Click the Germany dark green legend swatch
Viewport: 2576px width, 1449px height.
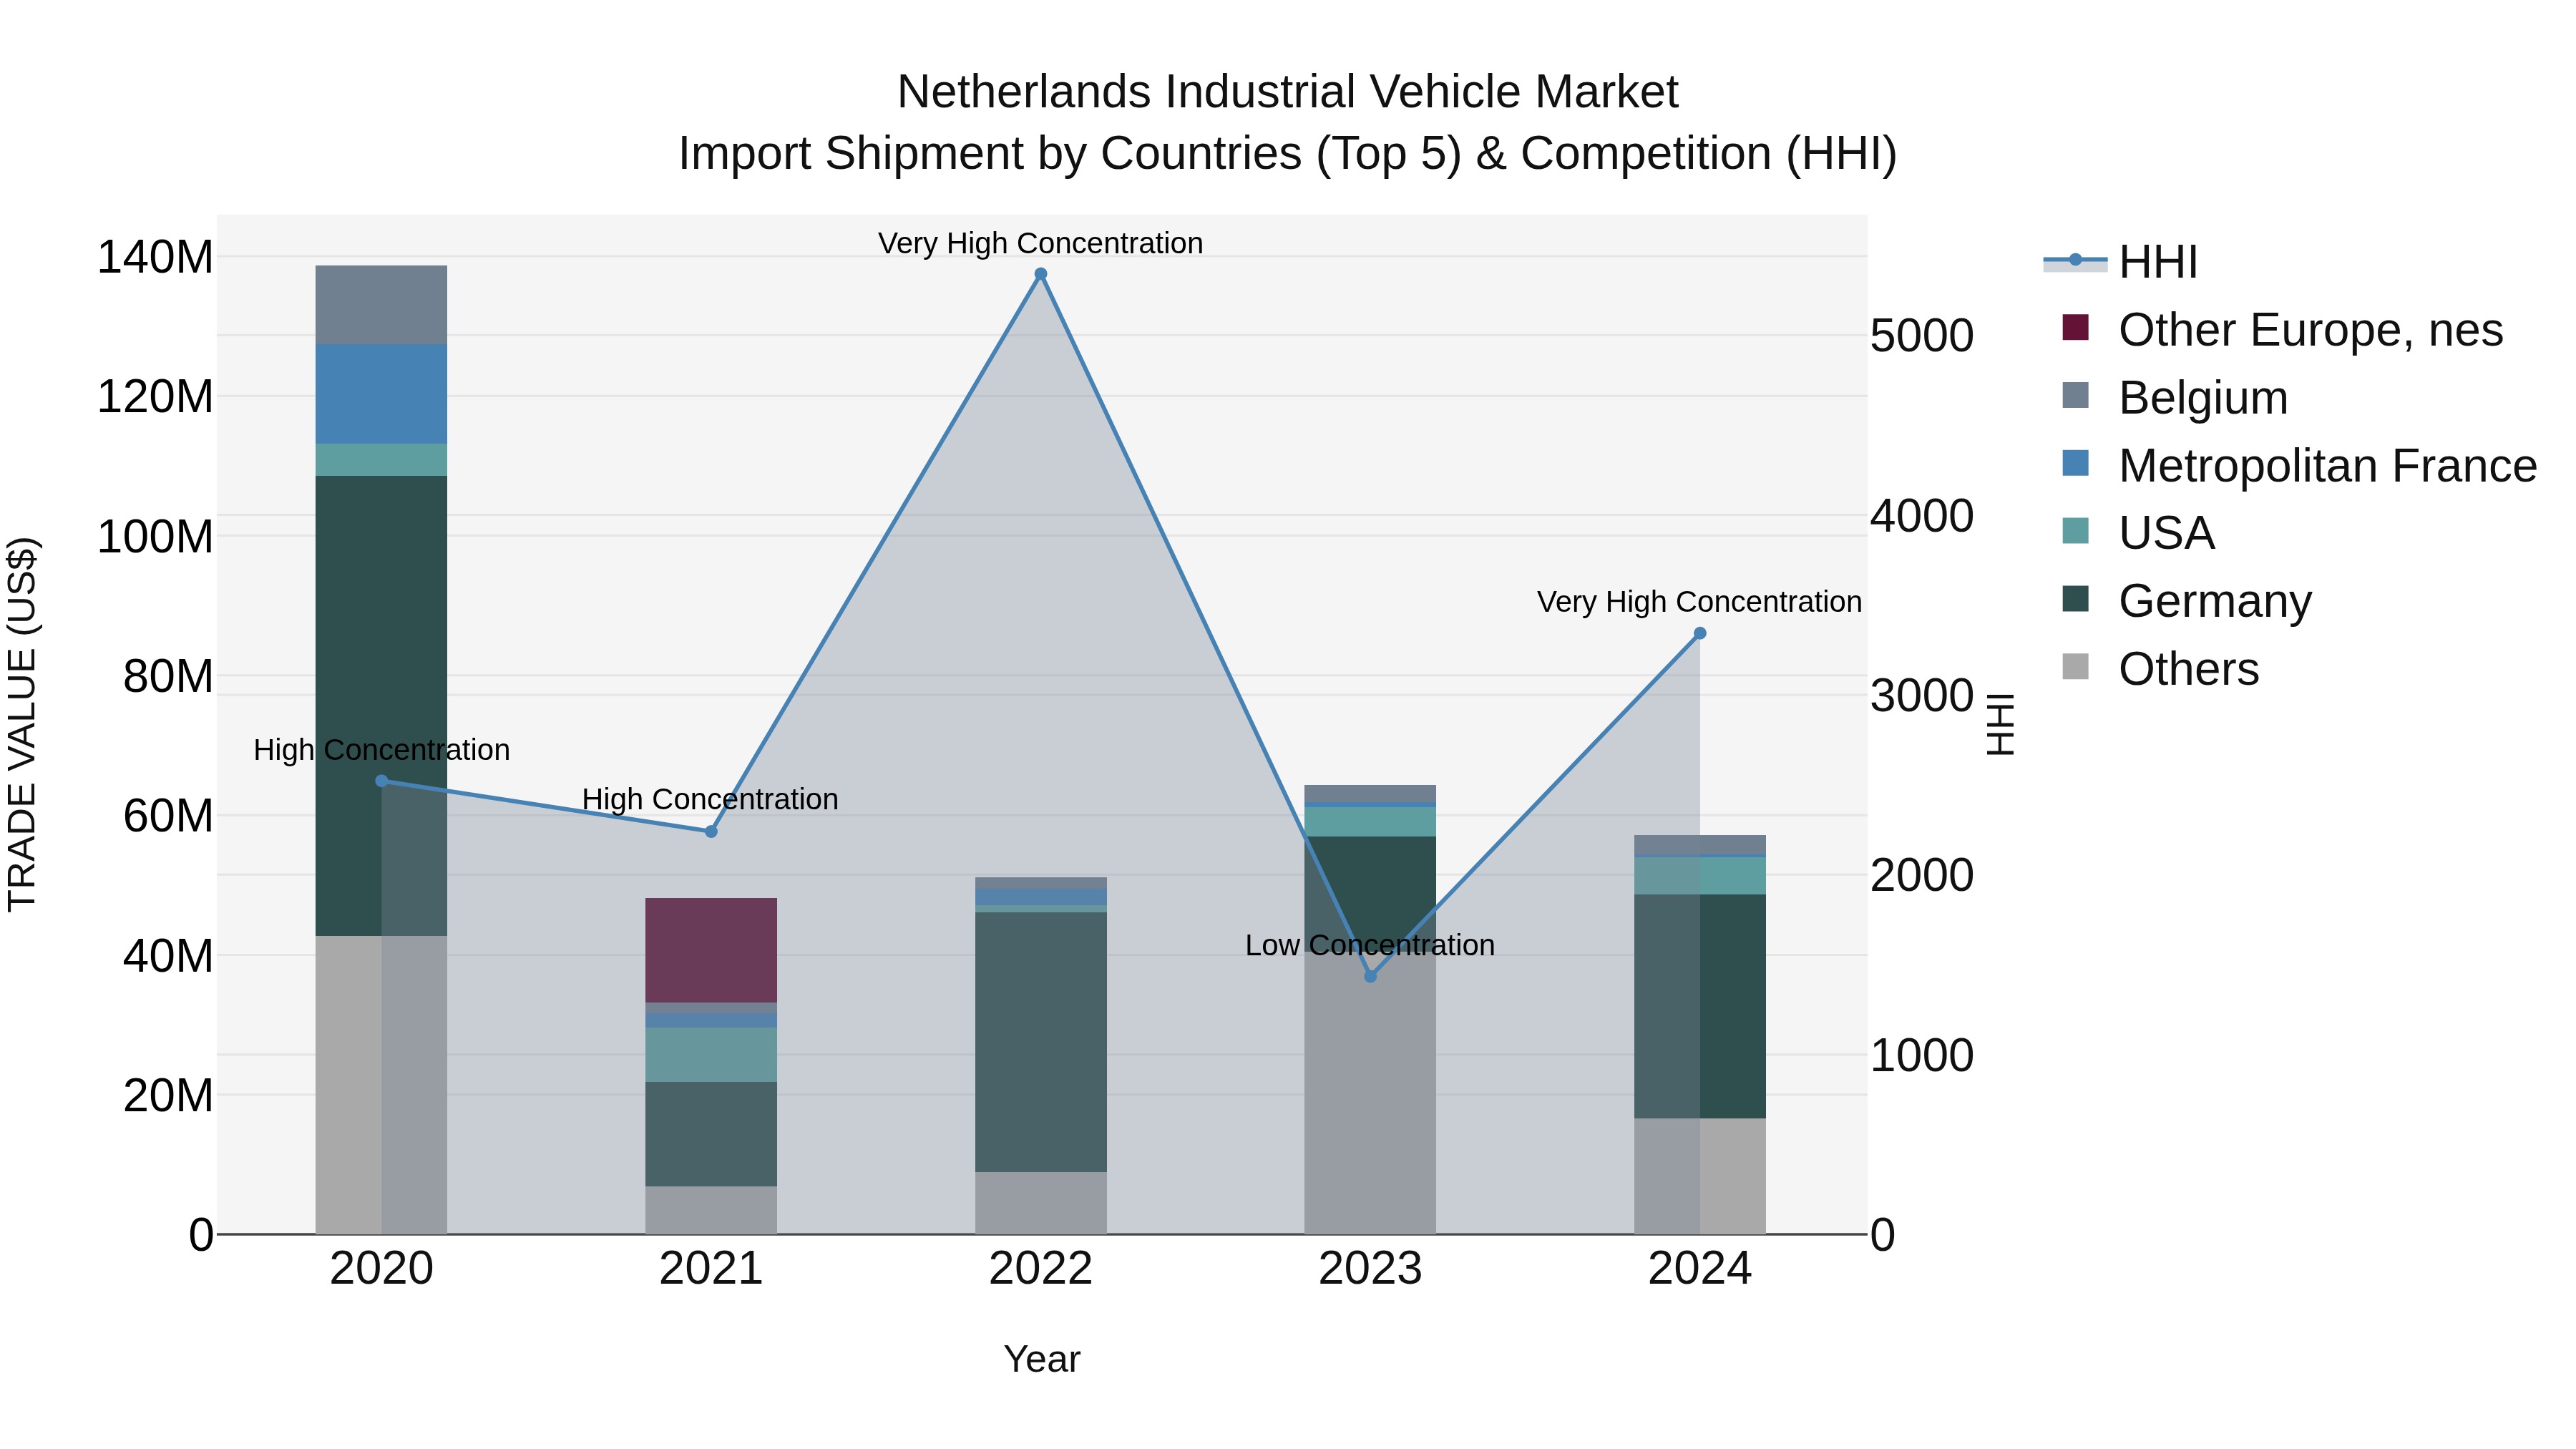[x=2075, y=598]
